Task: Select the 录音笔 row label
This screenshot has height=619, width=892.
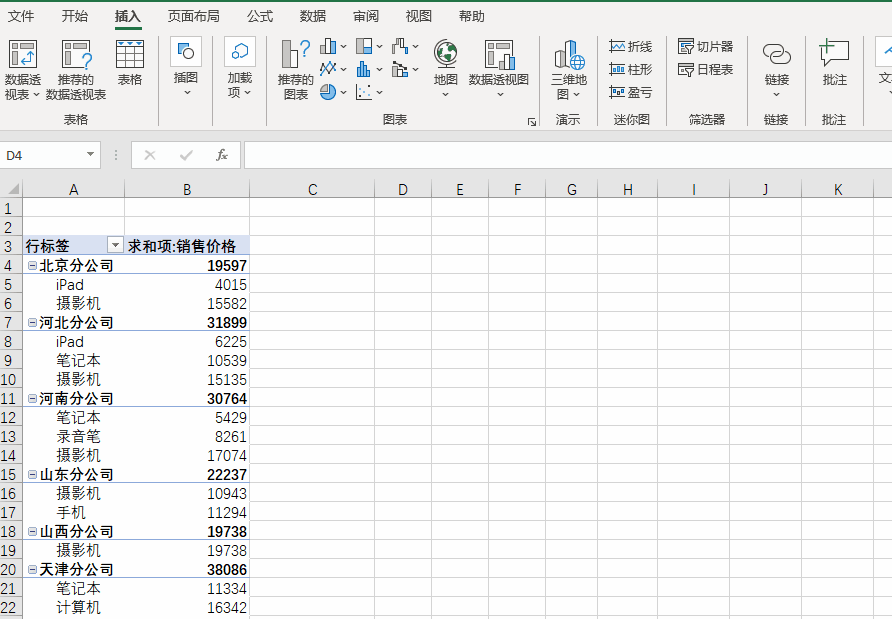Action: point(78,436)
